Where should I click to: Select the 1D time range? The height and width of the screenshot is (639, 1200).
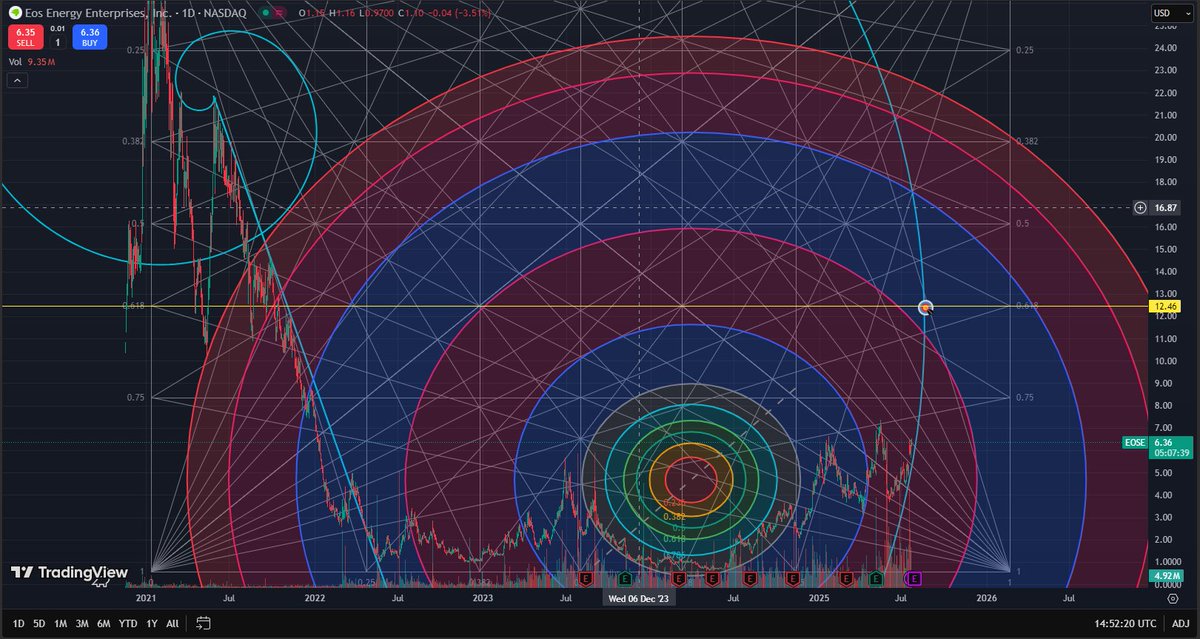coord(18,623)
